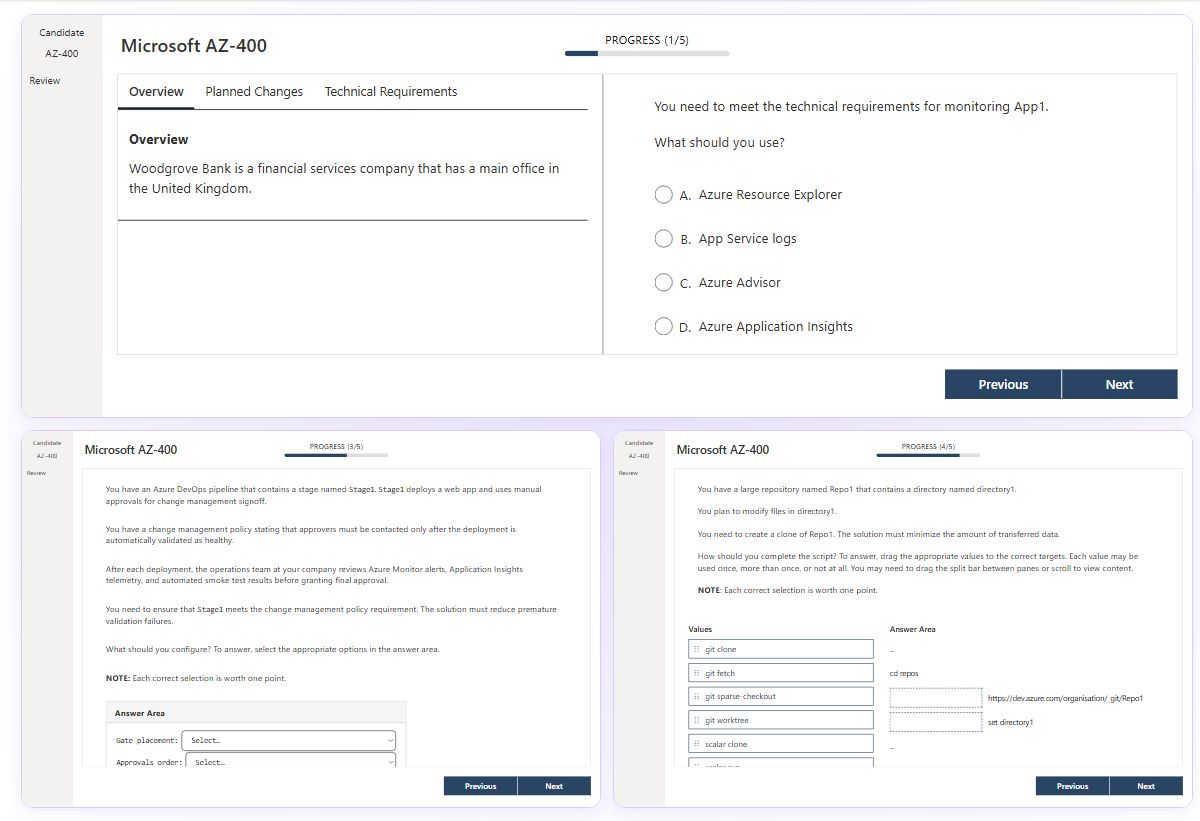1200x821 pixels.
Task: Click the drag handle on scalar clone
Action: point(696,744)
